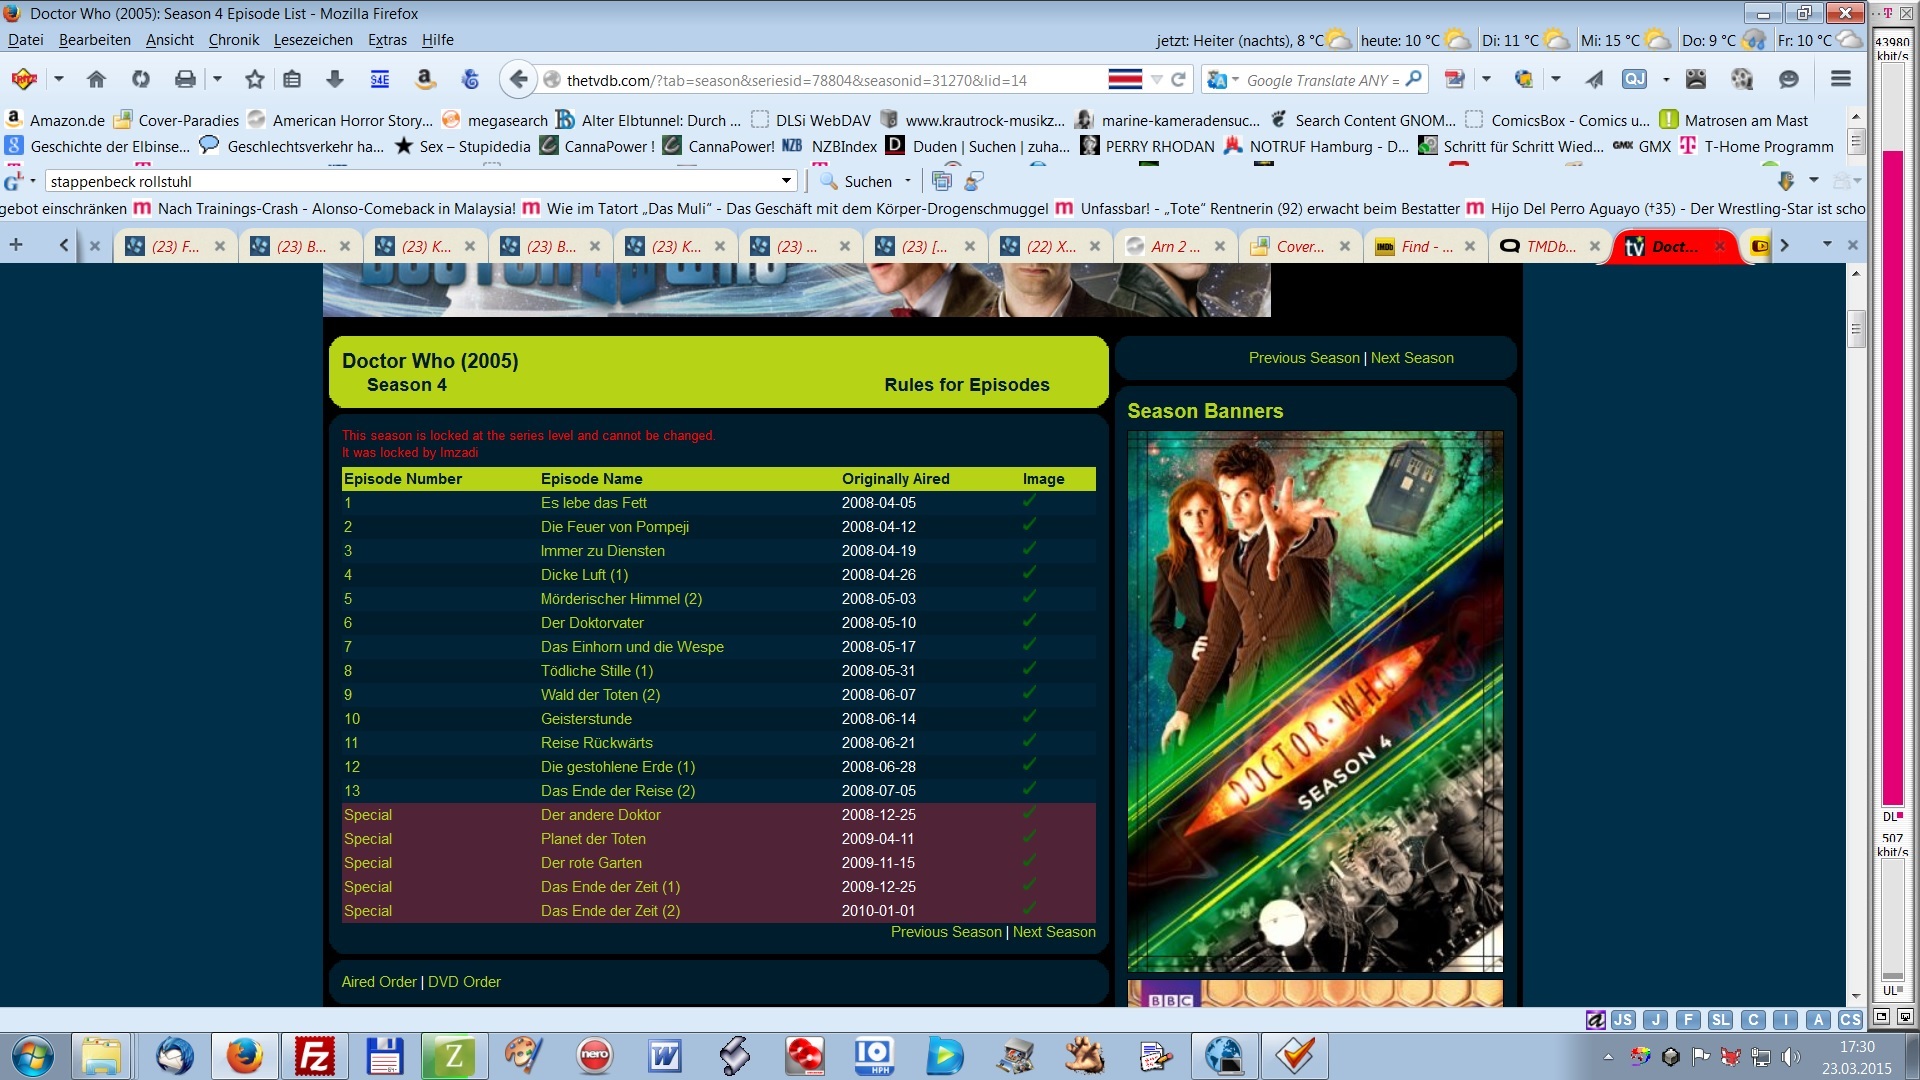This screenshot has height=1080, width=1920.
Task: Expand the search engine selector dropdown
Action: point(1236,80)
